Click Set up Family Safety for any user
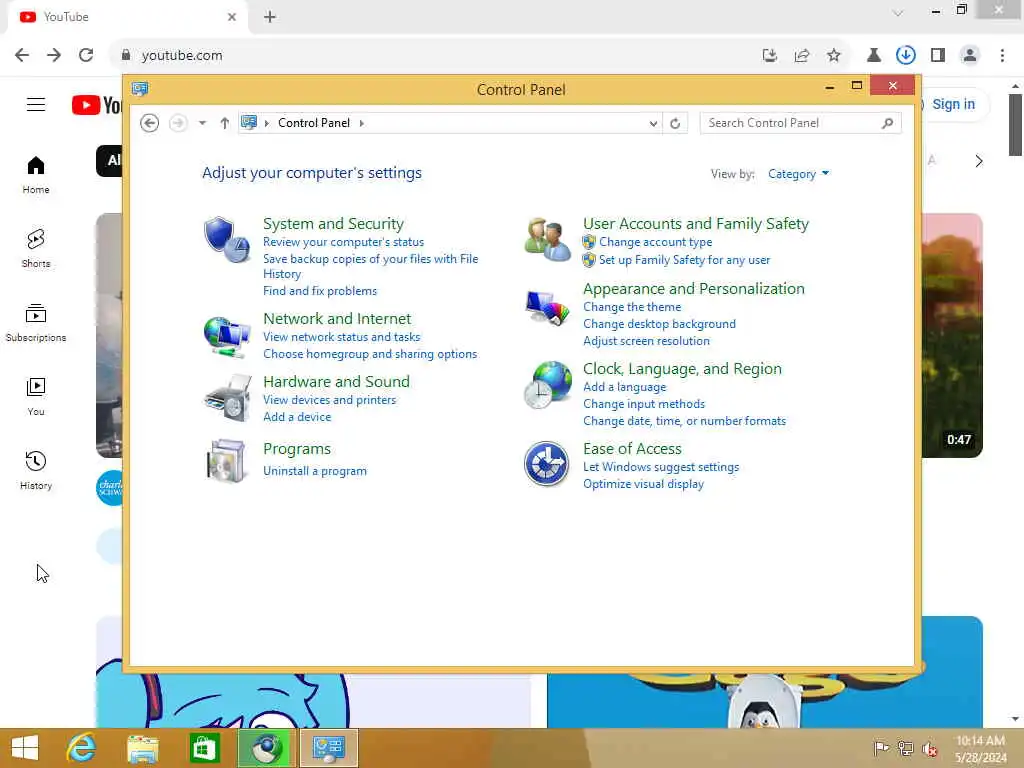1024x768 pixels. tap(684, 260)
